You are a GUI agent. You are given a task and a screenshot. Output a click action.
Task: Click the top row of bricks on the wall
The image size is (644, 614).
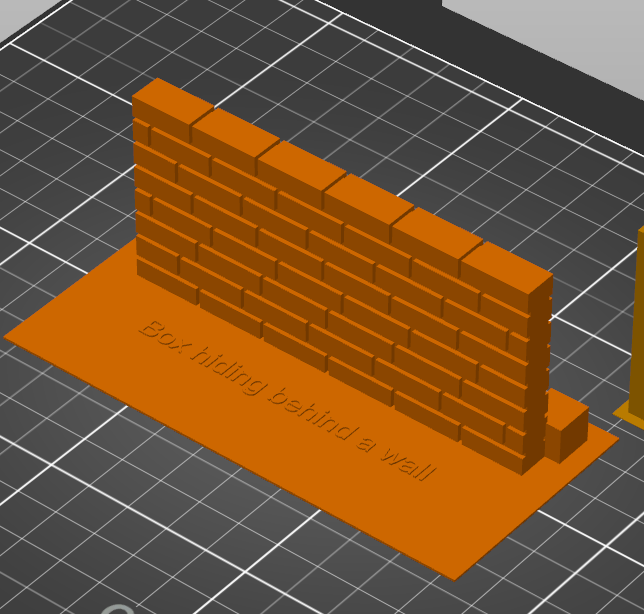pyautogui.click(x=342, y=188)
